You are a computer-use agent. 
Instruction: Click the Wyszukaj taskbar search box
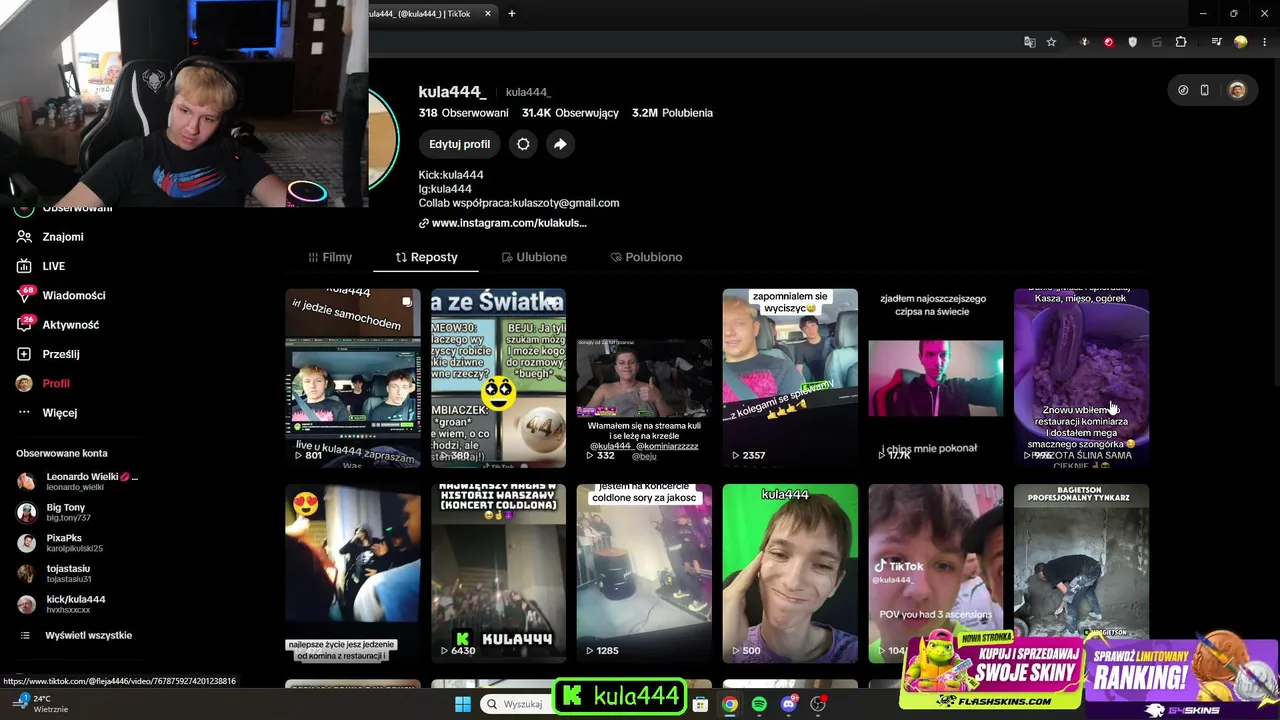point(516,704)
